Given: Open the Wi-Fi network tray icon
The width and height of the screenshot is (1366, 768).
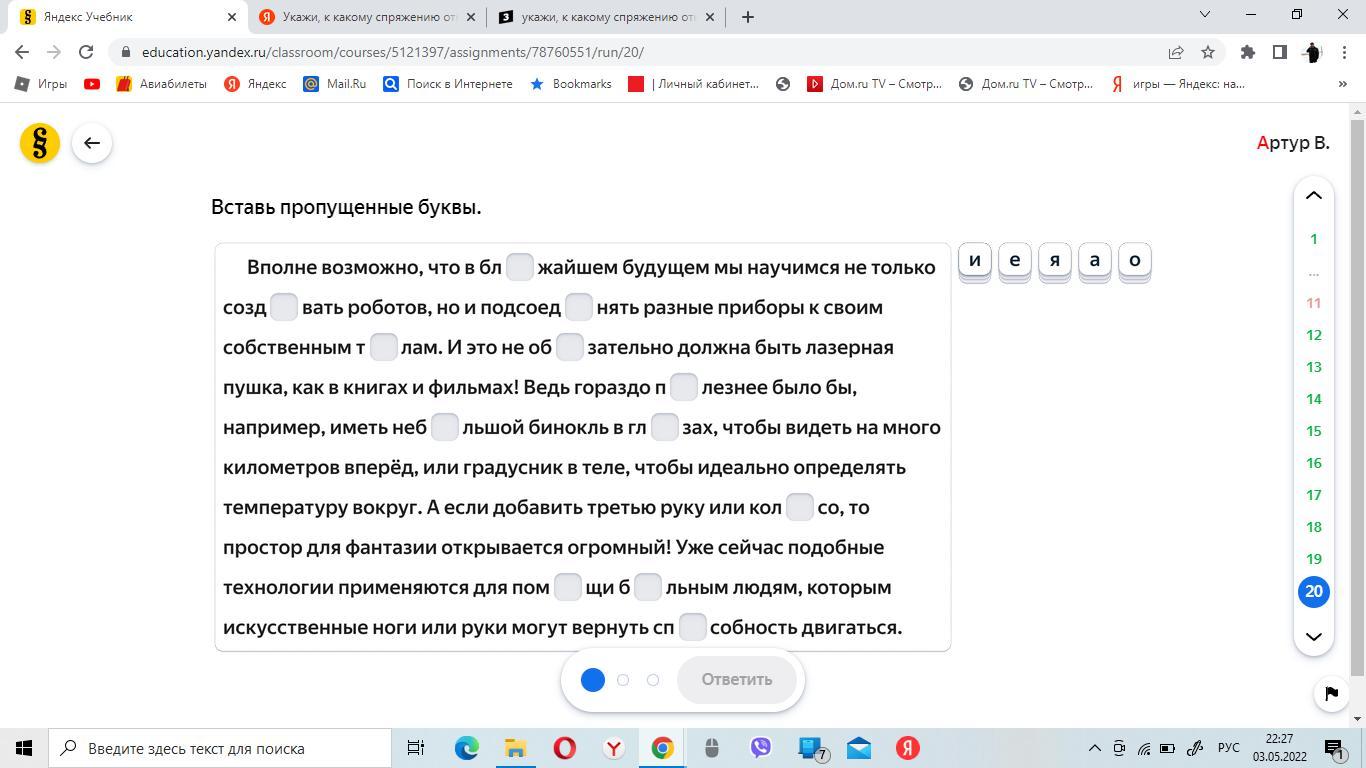Looking at the screenshot, I should [1144, 748].
